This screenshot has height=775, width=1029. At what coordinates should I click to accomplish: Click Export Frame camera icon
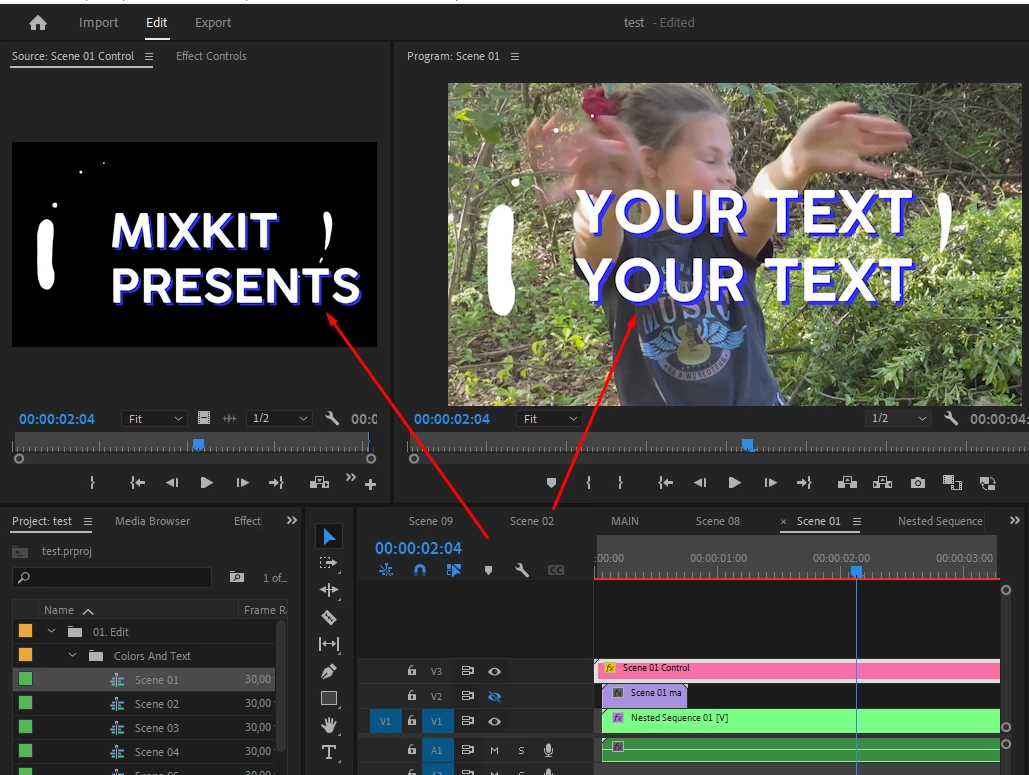pos(917,483)
